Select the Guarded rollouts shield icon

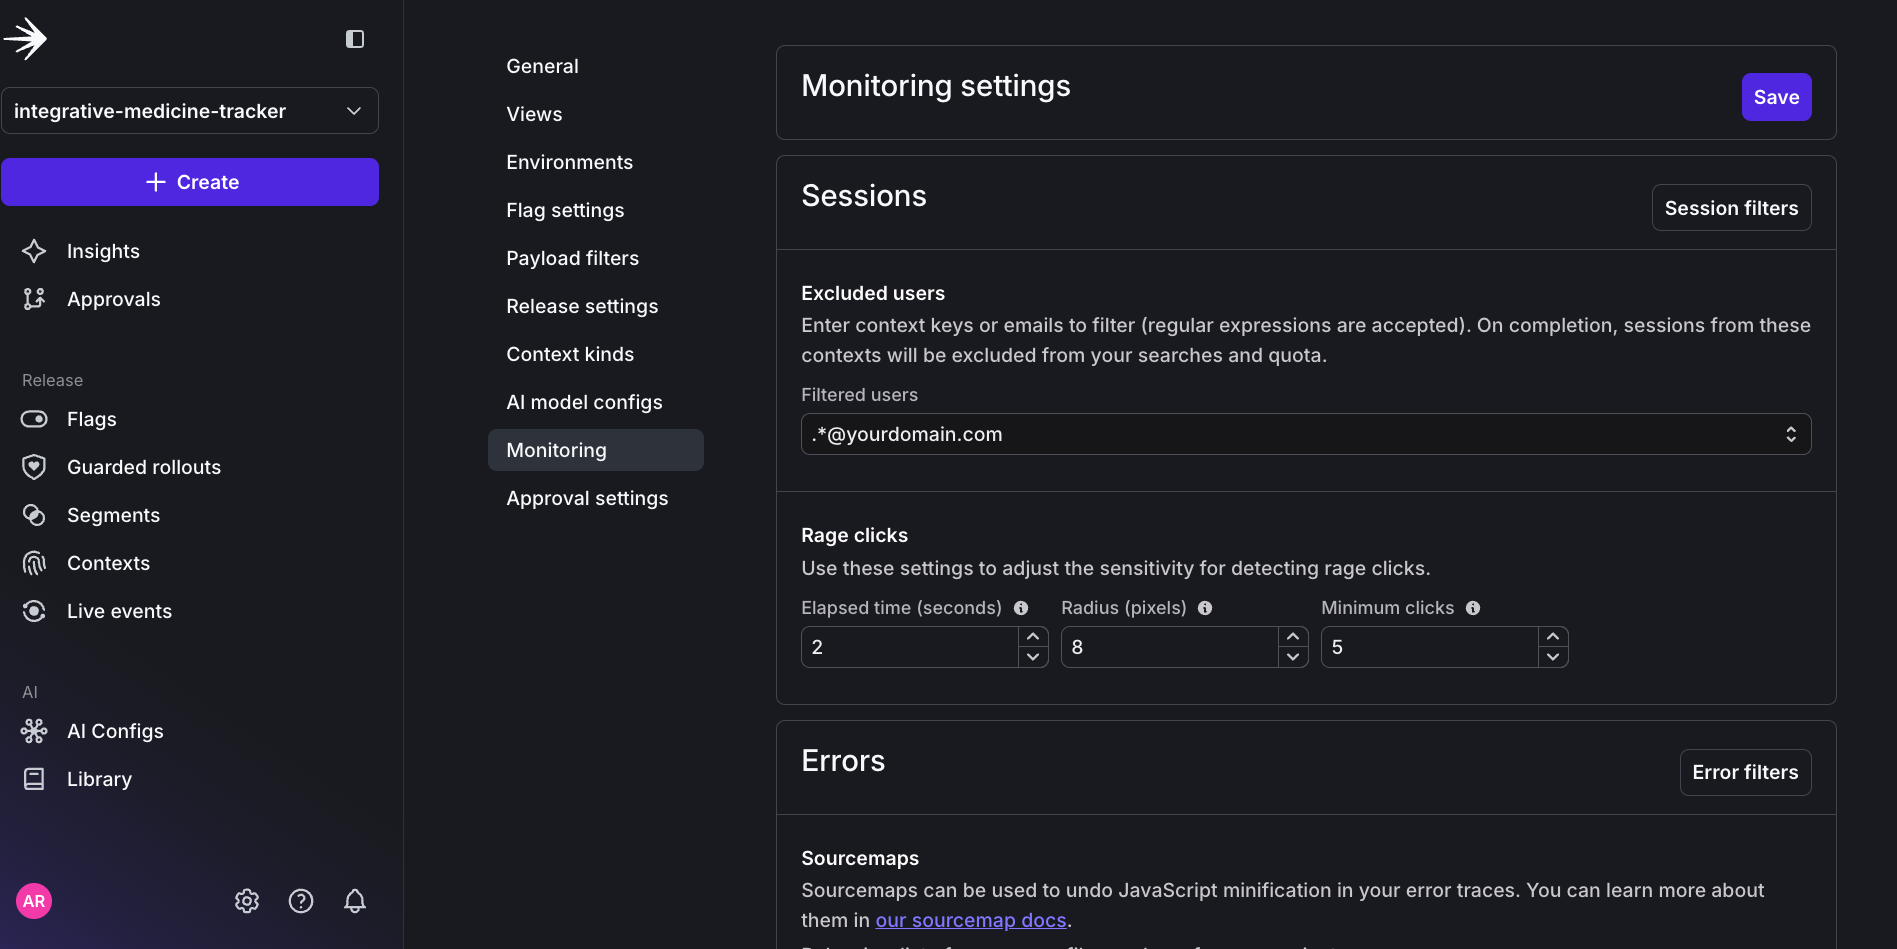tap(34, 466)
